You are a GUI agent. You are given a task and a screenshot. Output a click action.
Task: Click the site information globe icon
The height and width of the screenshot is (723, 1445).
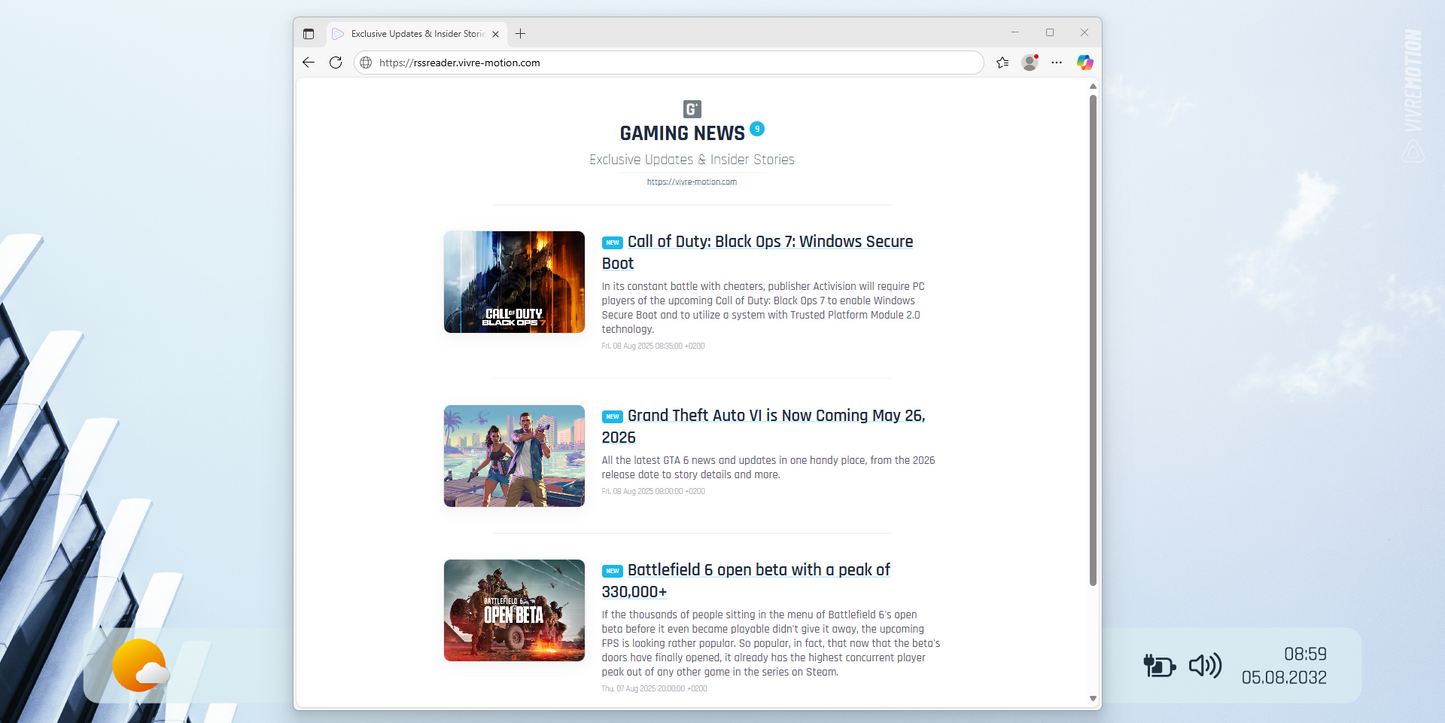point(366,62)
